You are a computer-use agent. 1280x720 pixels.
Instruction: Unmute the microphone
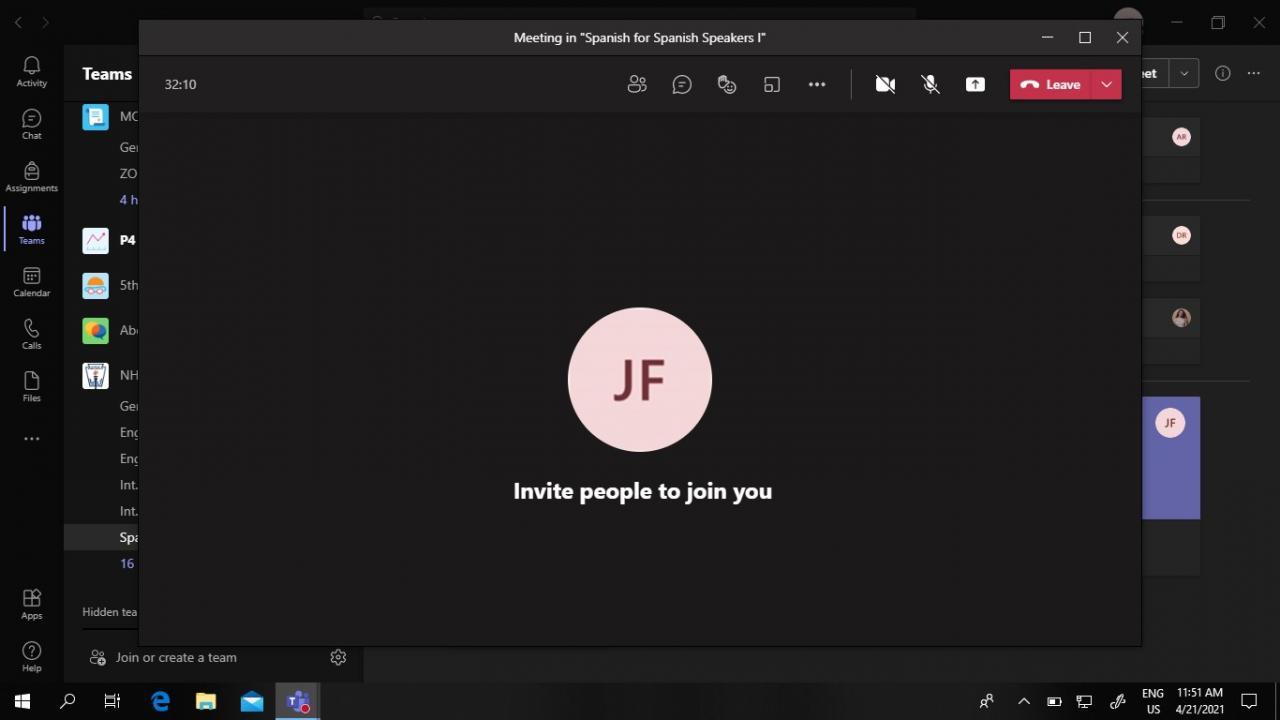tap(930, 85)
